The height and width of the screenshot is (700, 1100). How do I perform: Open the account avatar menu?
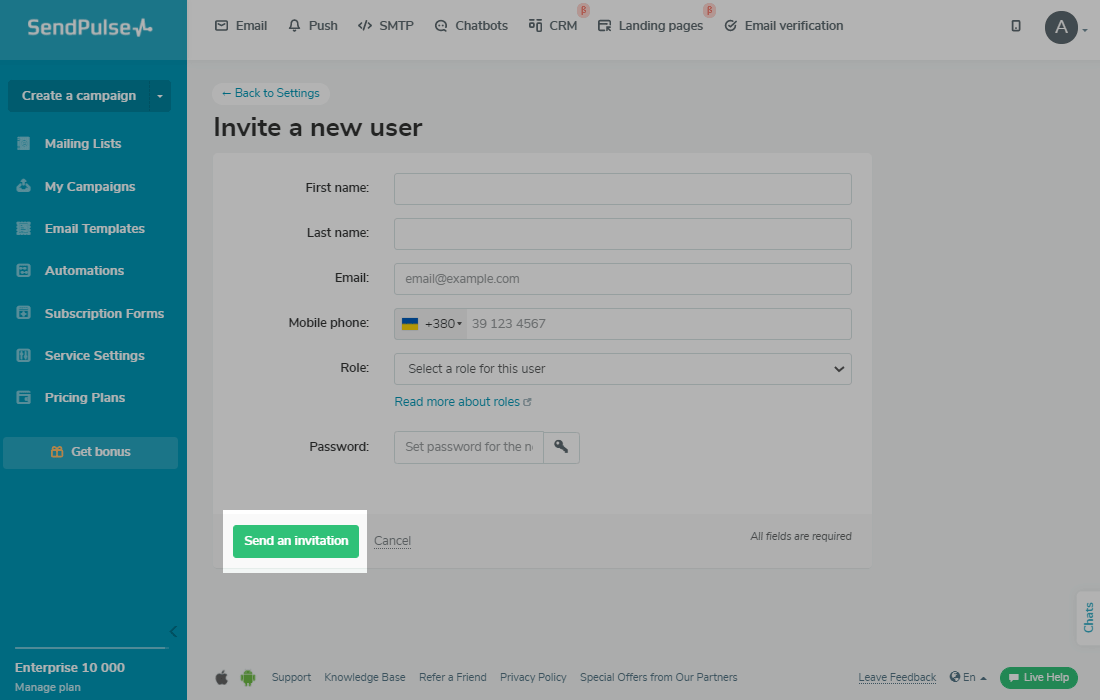[1062, 27]
